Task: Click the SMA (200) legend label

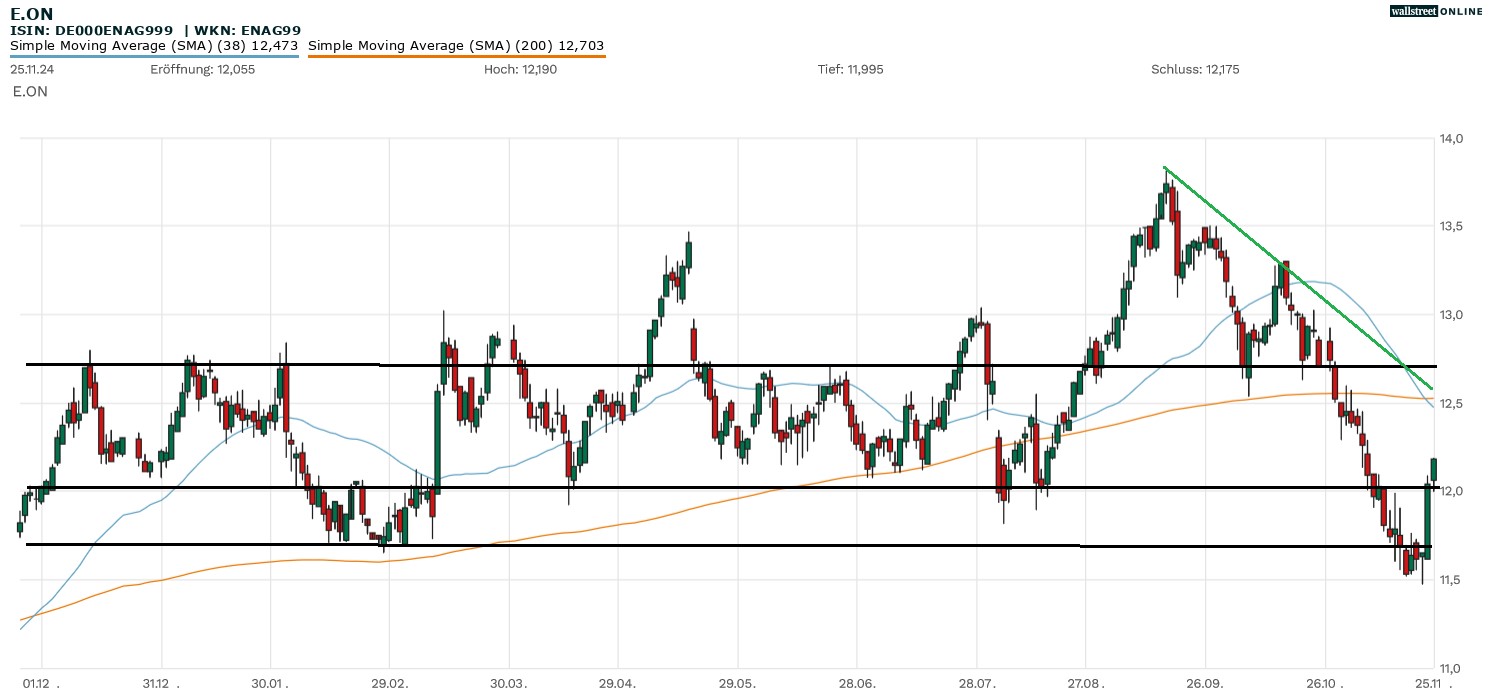Action: pos(456,45)
